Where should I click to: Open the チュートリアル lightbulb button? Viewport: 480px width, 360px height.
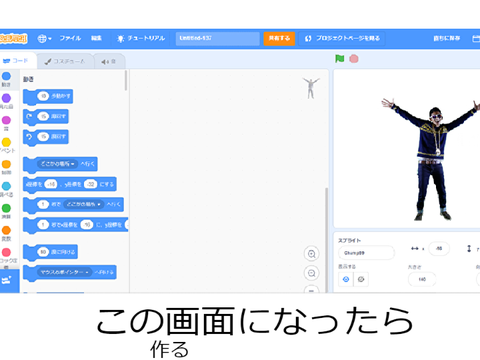pyautogui.click(x=141, y=39)
